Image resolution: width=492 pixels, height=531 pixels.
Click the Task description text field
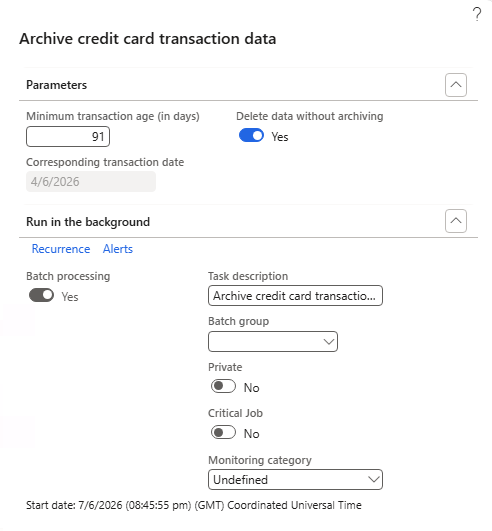(295, 296)
